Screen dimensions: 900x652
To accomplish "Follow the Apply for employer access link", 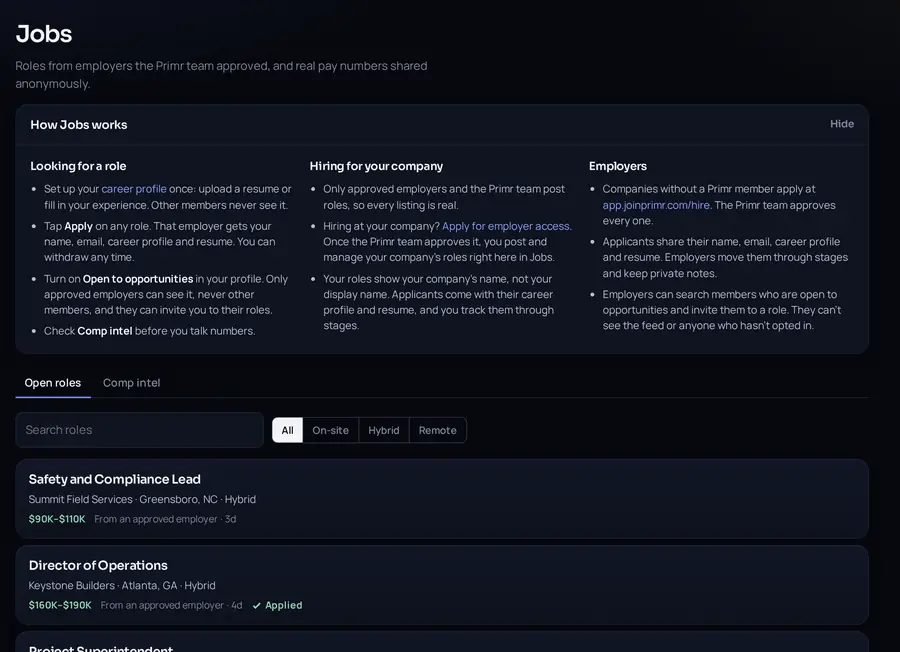I will pyautogui.click(x=506, y=226).
